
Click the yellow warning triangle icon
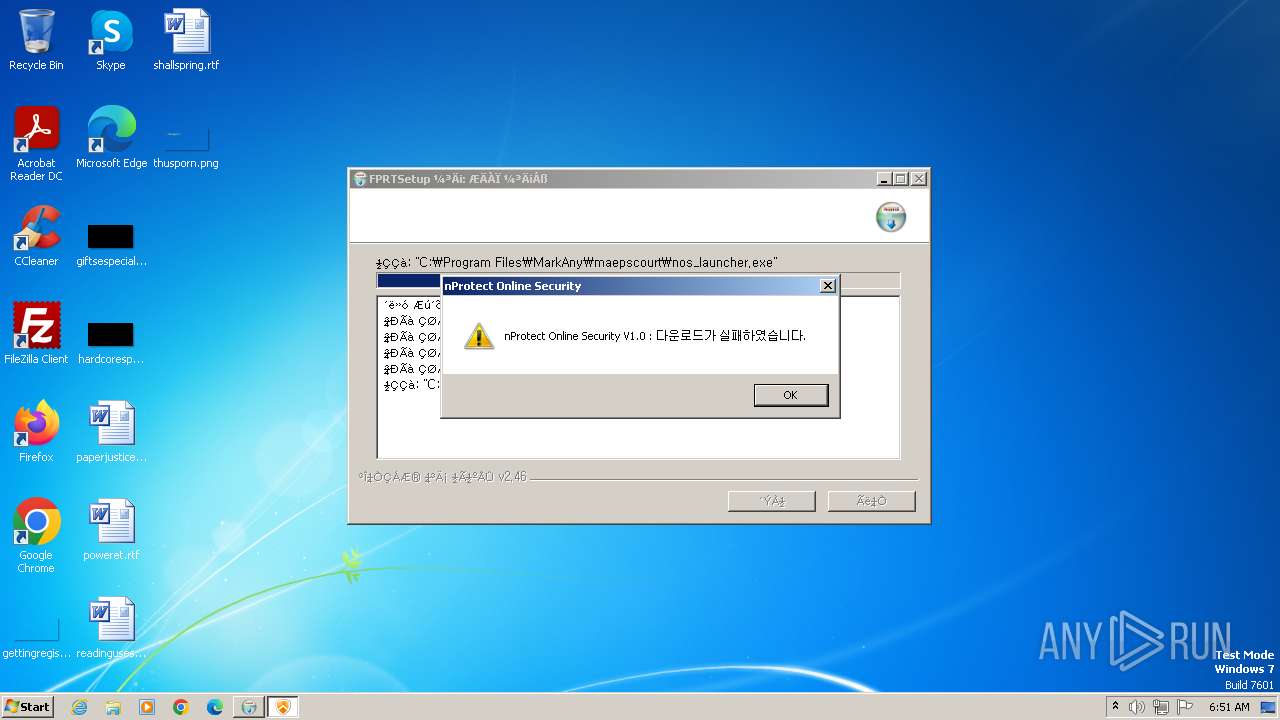[479, 336]
